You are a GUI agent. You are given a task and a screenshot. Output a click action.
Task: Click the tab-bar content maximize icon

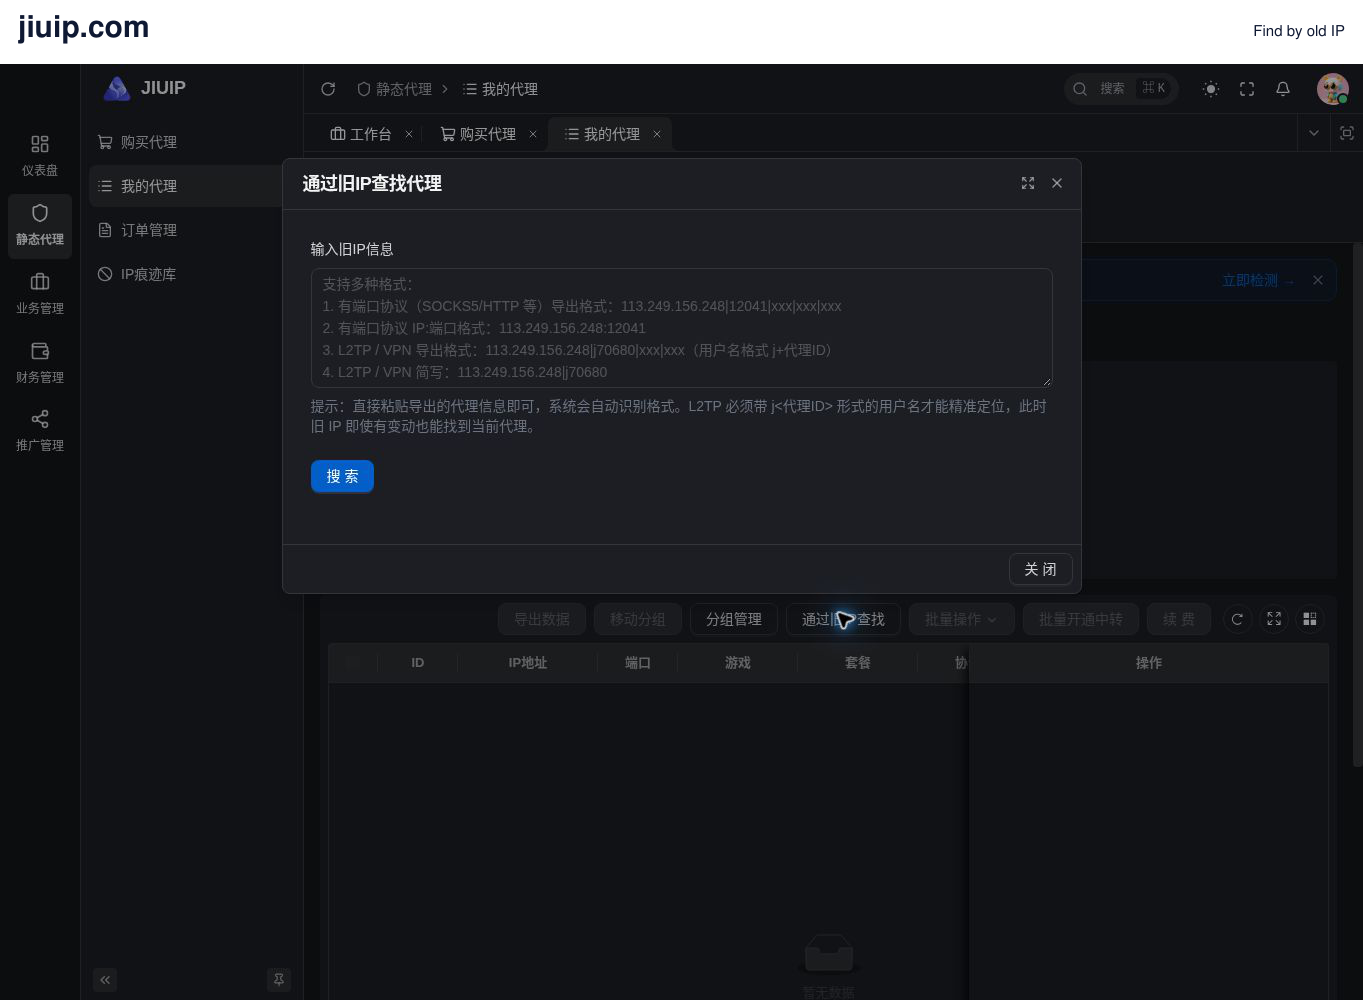[1347, 133]
